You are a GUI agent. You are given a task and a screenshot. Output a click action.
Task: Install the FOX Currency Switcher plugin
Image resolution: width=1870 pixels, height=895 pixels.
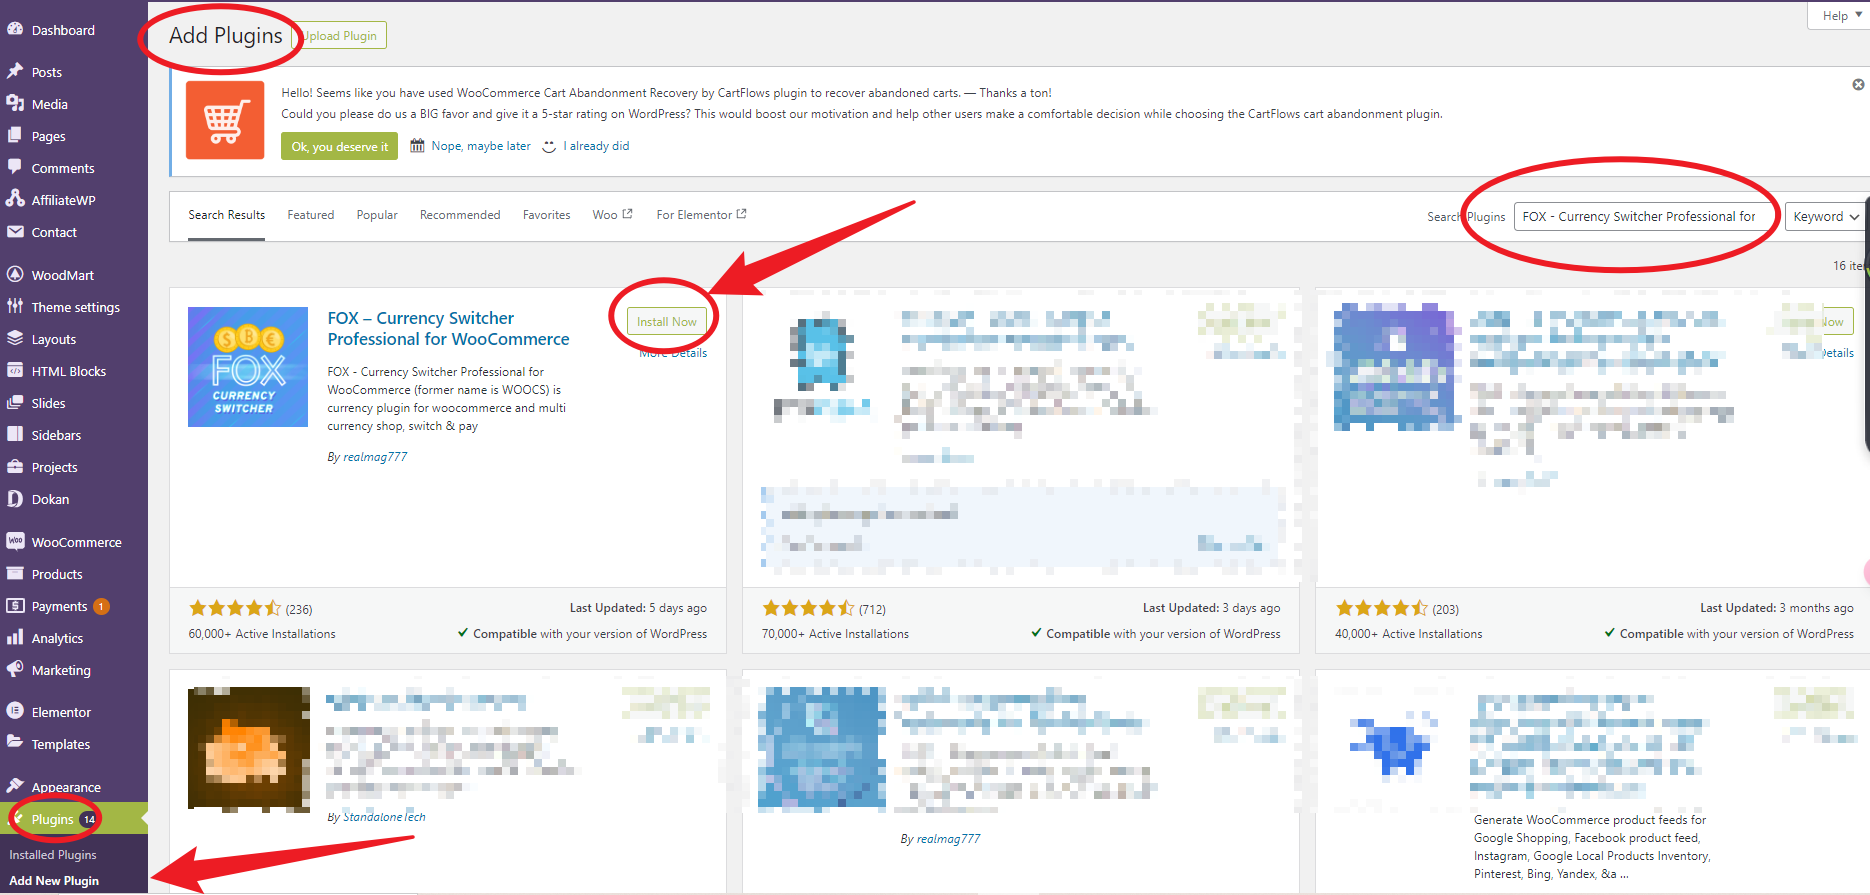coord(667,322)
